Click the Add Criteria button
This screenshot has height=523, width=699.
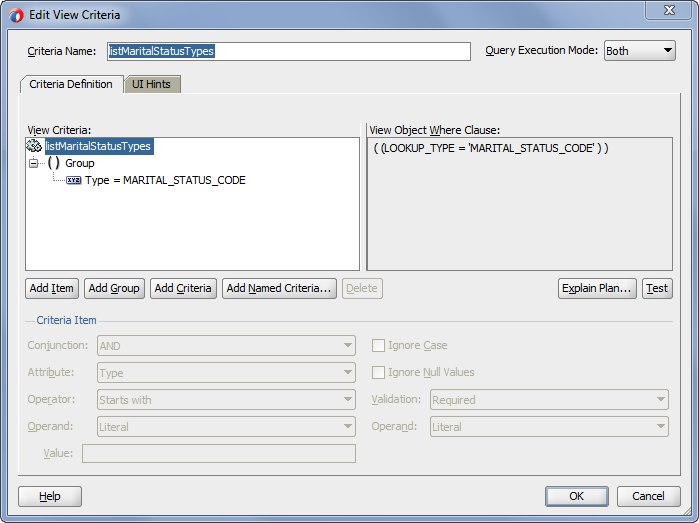tap(183, 288)
